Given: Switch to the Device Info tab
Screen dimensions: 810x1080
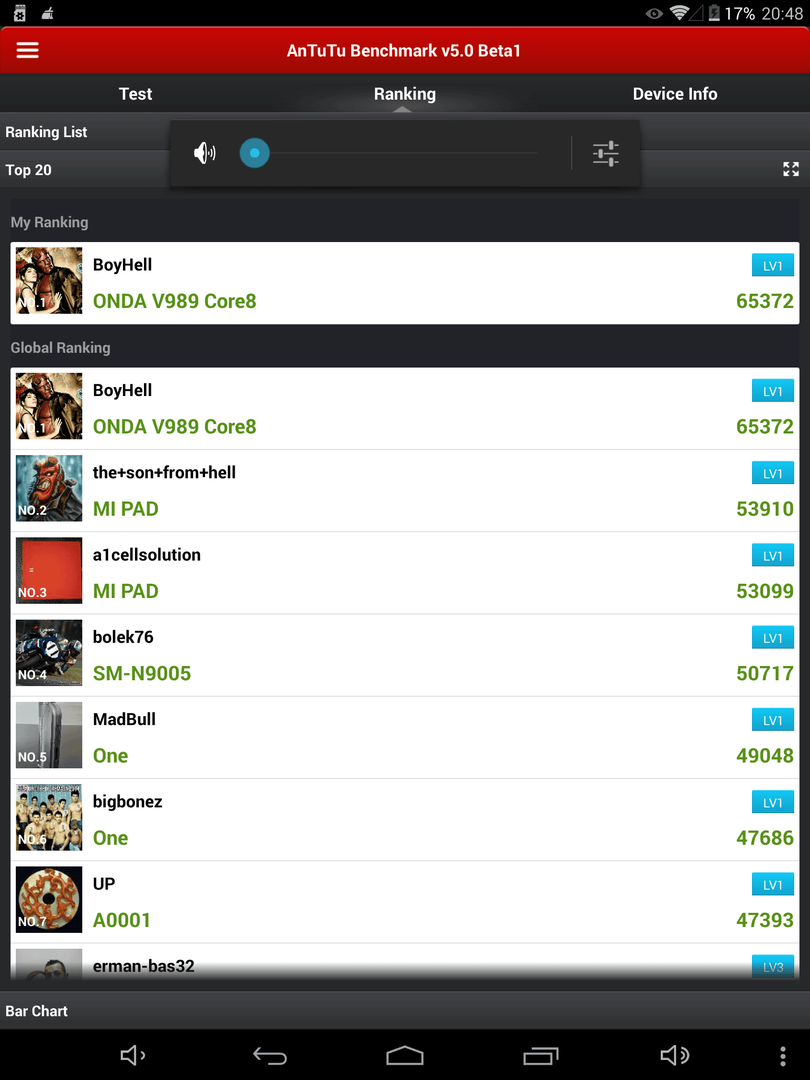Looking at the screenshot, I should point(675,94).
